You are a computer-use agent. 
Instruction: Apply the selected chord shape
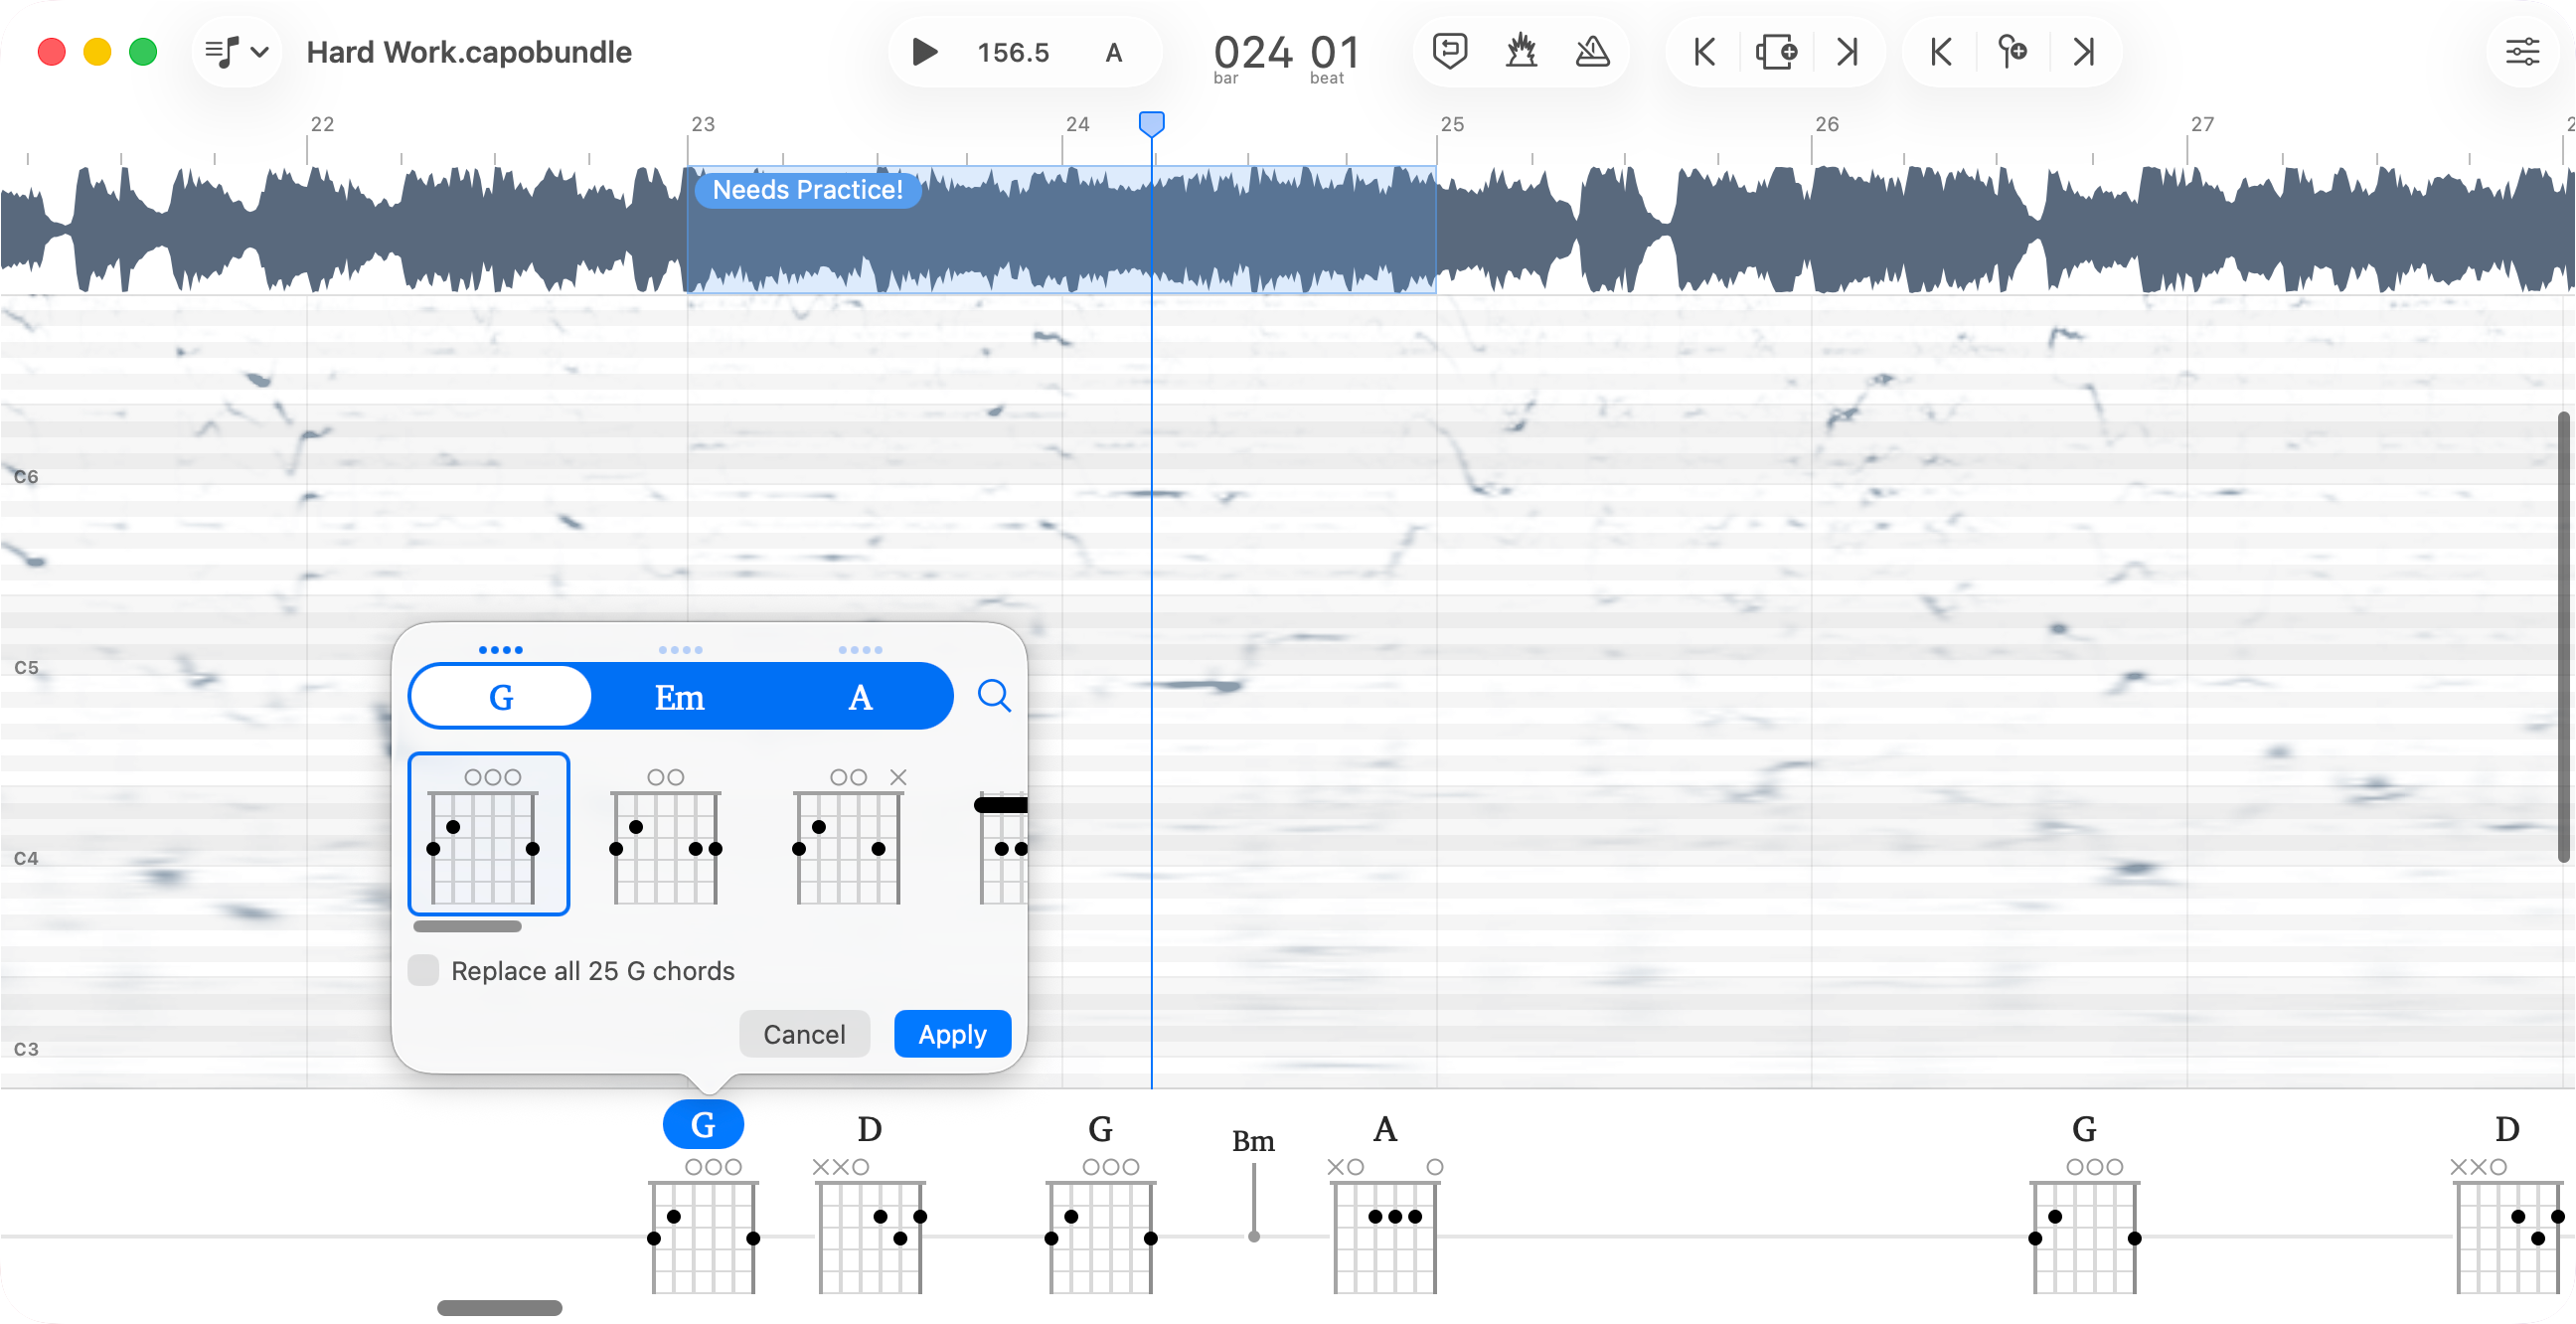951,1033
